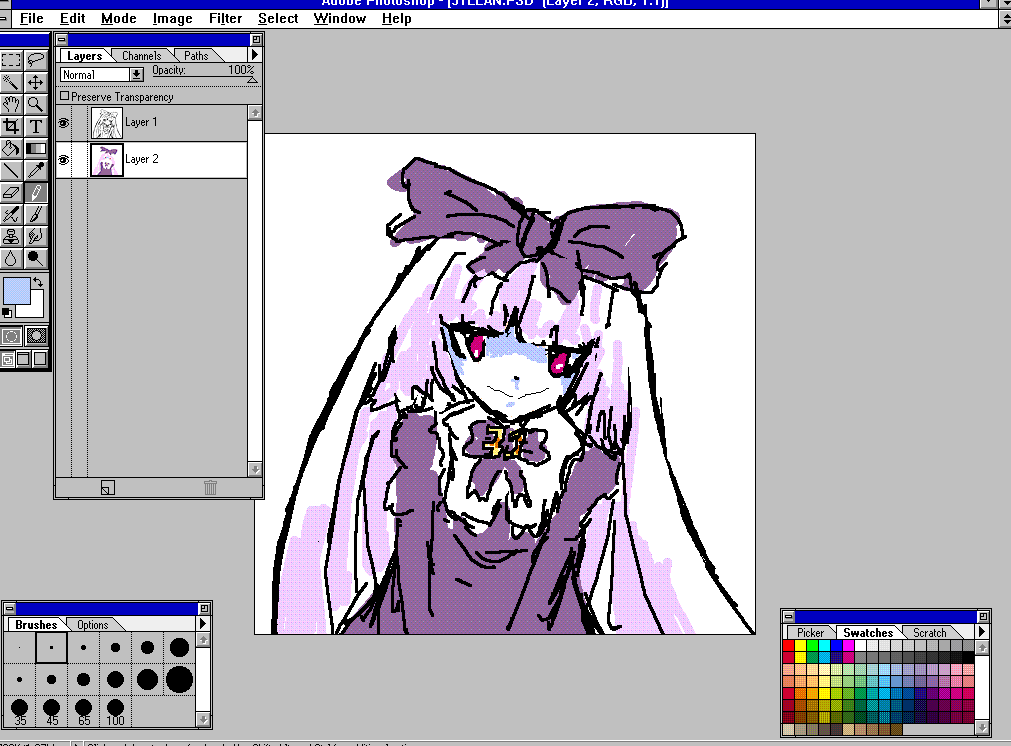Open the Layers palette flyout menu arrow

255,55
